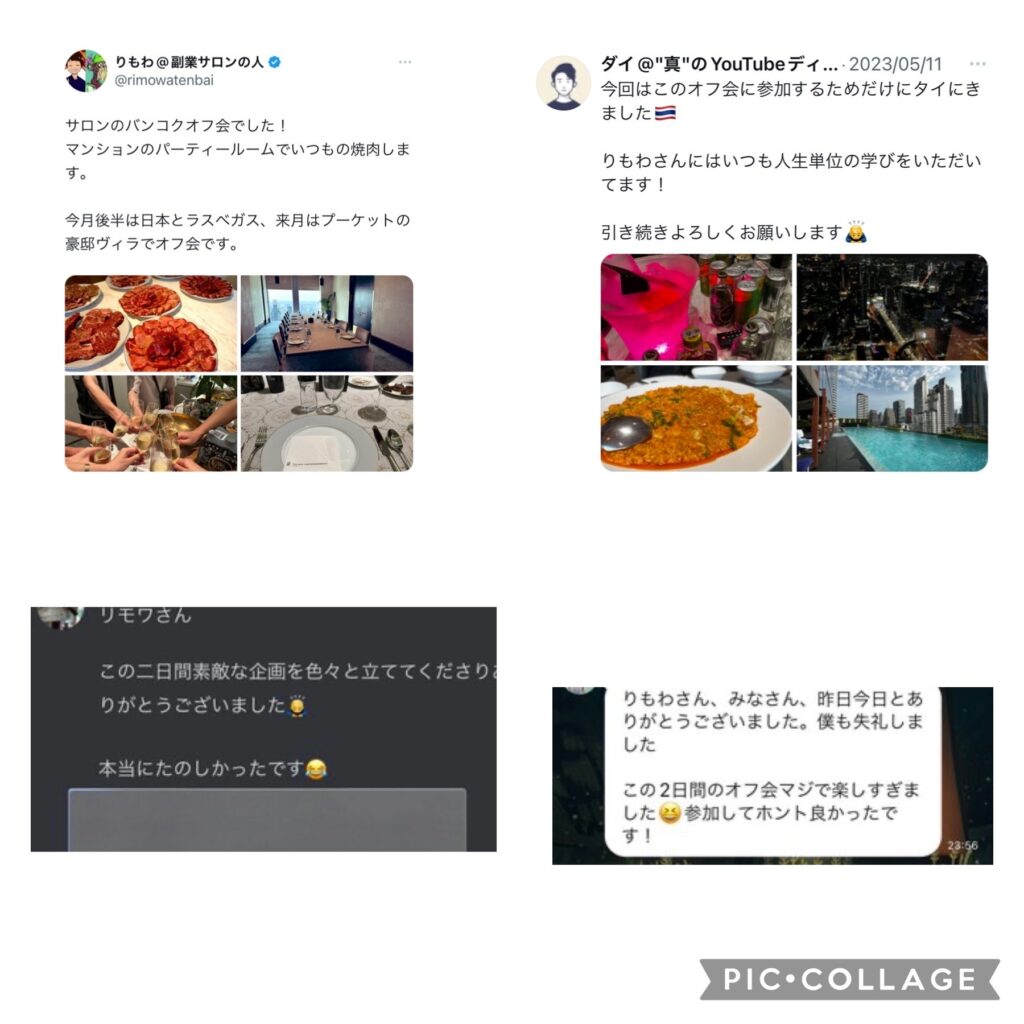Open the three-dot menu on りもわ's tweet
This screenshot has width=1024, height=1024.
(x=405, y=62)
